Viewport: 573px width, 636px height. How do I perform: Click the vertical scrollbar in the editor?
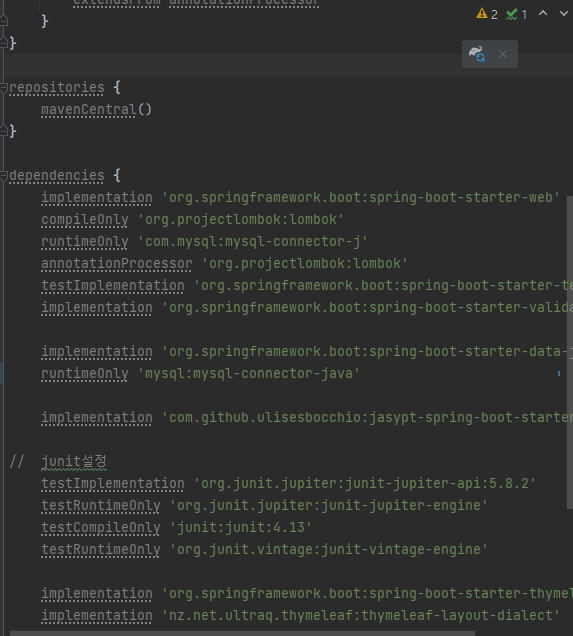coord(570,352)
